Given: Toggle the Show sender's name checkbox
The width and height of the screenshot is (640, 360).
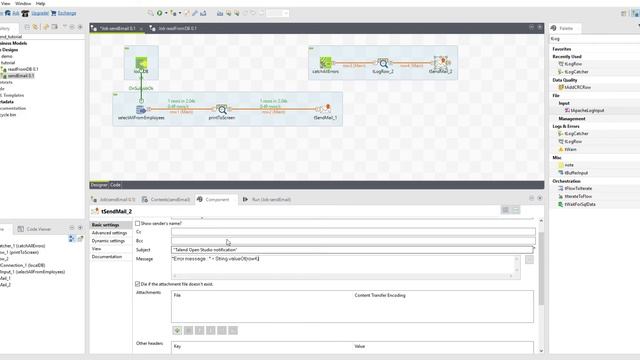Looking at the screenshot, I should point(138,223).
